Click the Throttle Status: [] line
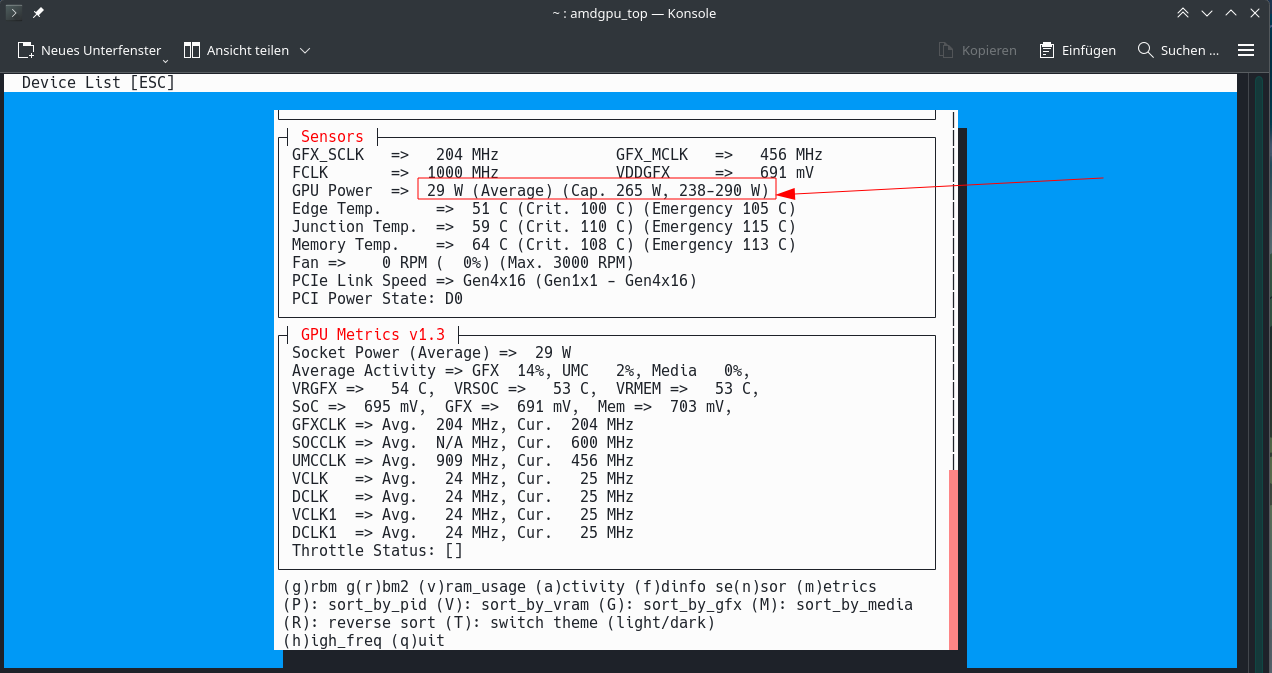The height and width of the screenshot is (673, 1272). [x=377, y=551]
